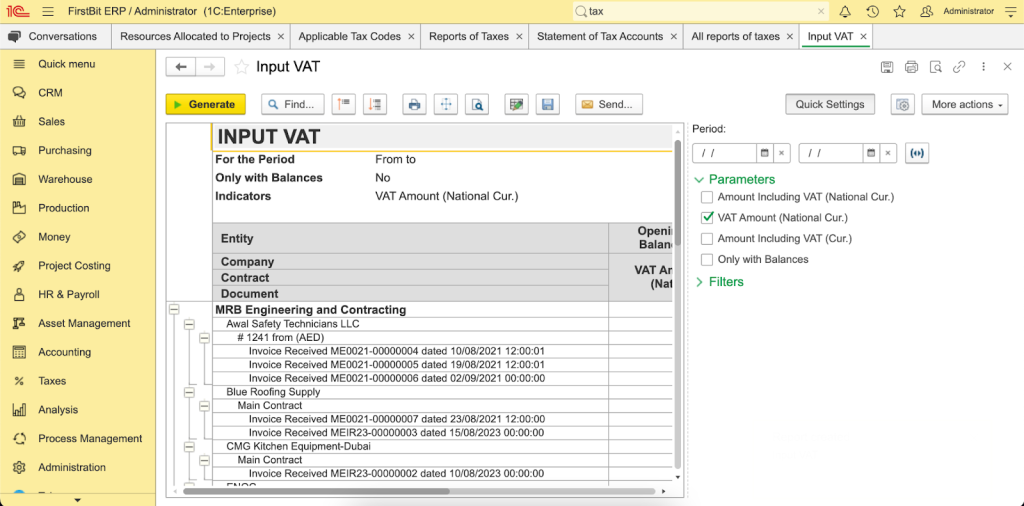Toggle the Quick Settings button
The width and height of the screenshot is (1024, 506).
pyautogui.click(x=830, y=104)
